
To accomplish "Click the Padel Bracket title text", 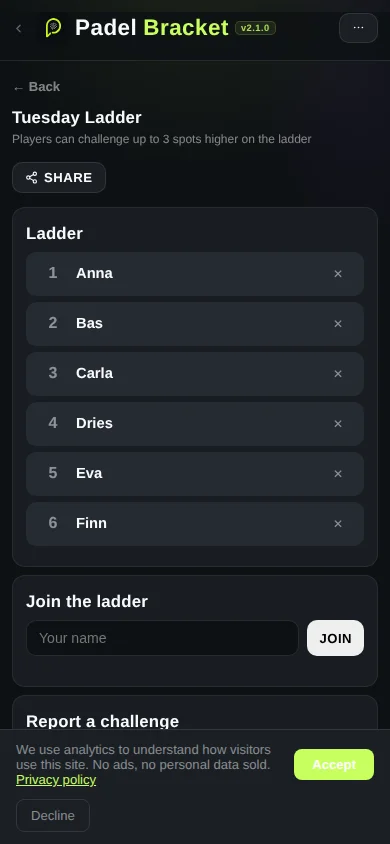I will tap(152, 27).
